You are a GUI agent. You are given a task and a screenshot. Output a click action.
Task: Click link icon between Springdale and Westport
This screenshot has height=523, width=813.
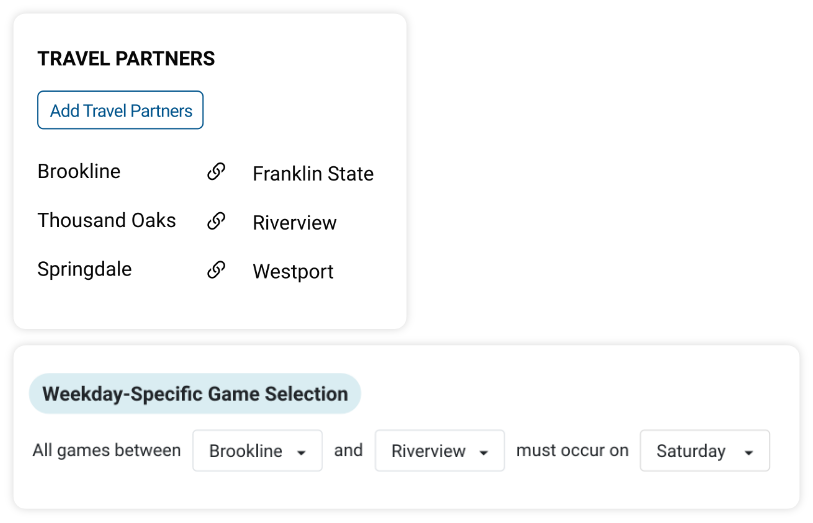[x=216, y=270]
